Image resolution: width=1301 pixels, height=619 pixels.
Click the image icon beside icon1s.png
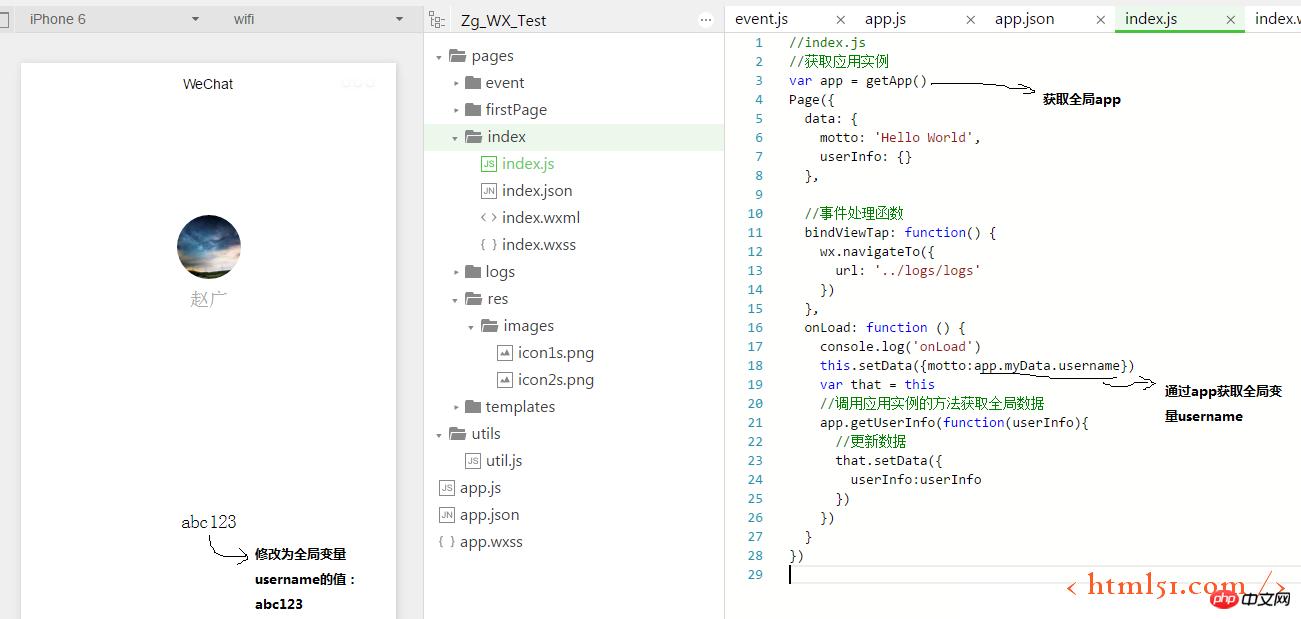[505, 353]
